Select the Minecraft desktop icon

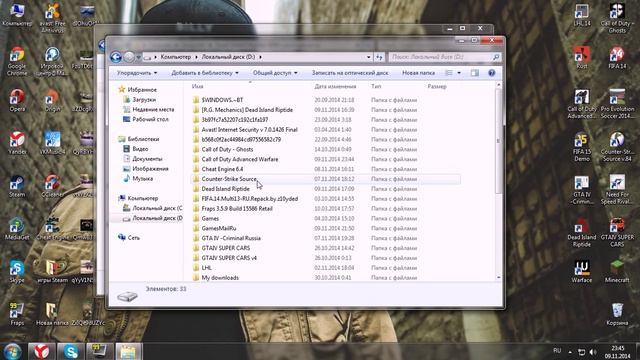pos(617,271)
